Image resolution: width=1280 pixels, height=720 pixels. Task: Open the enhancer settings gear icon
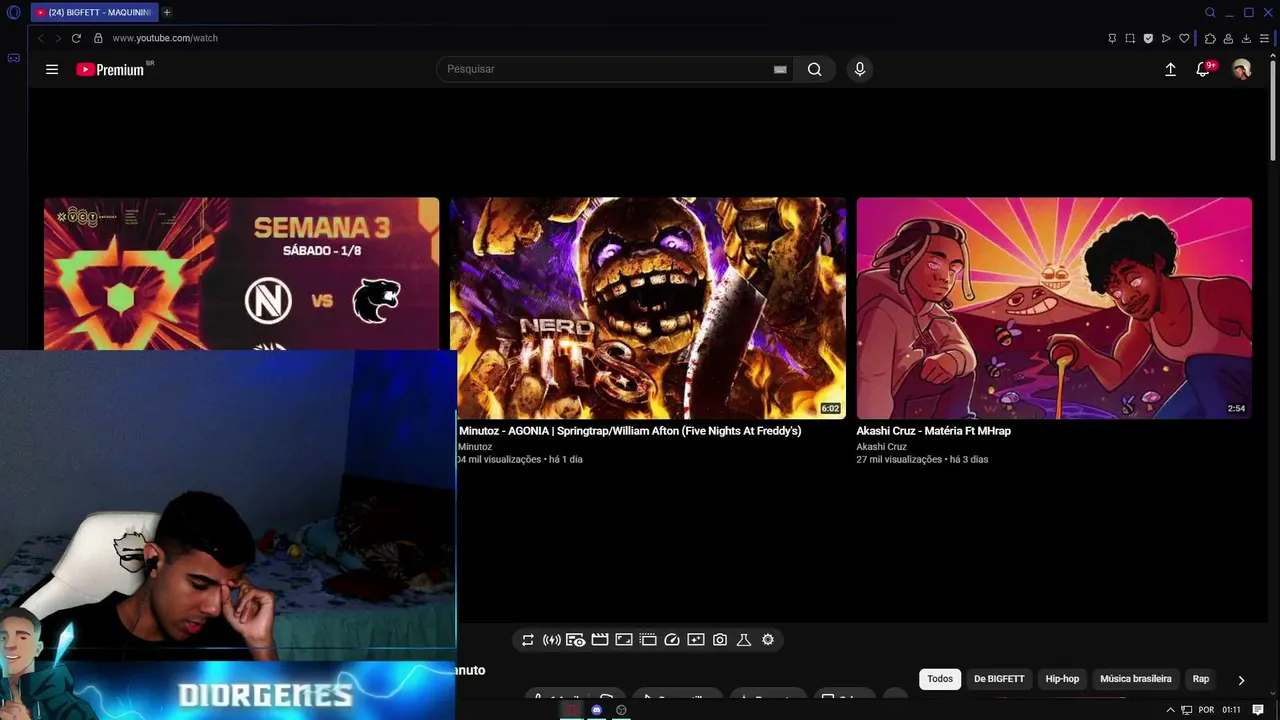[768, 640]
